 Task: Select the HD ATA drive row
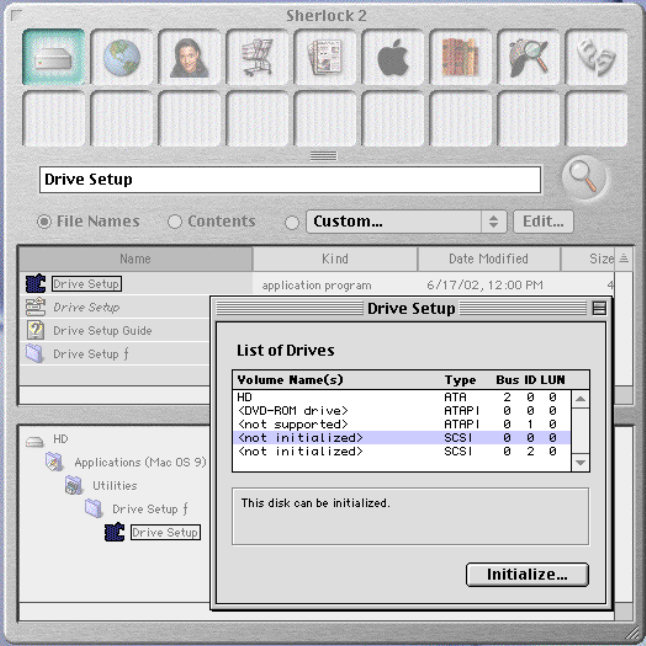tap(402, 397)
